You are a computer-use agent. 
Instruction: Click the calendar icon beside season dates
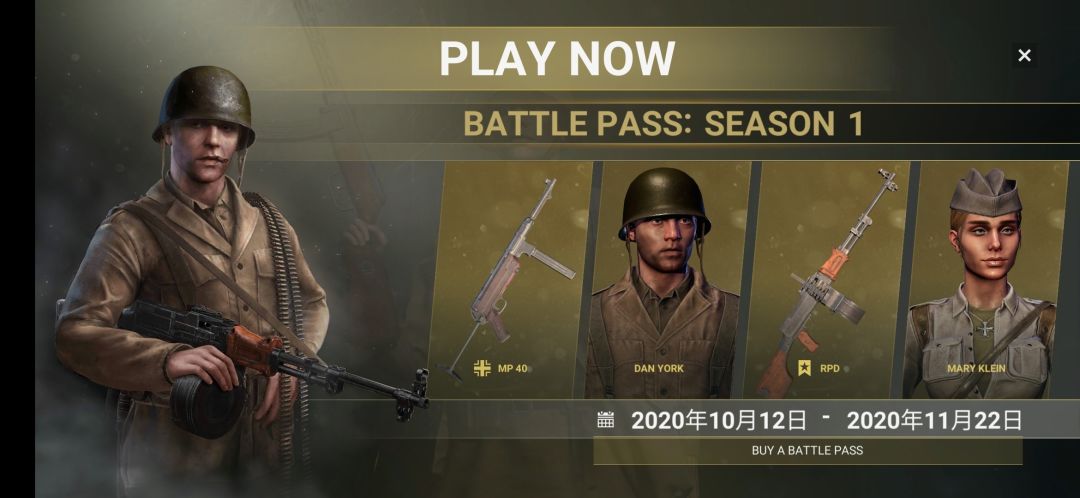605,419
